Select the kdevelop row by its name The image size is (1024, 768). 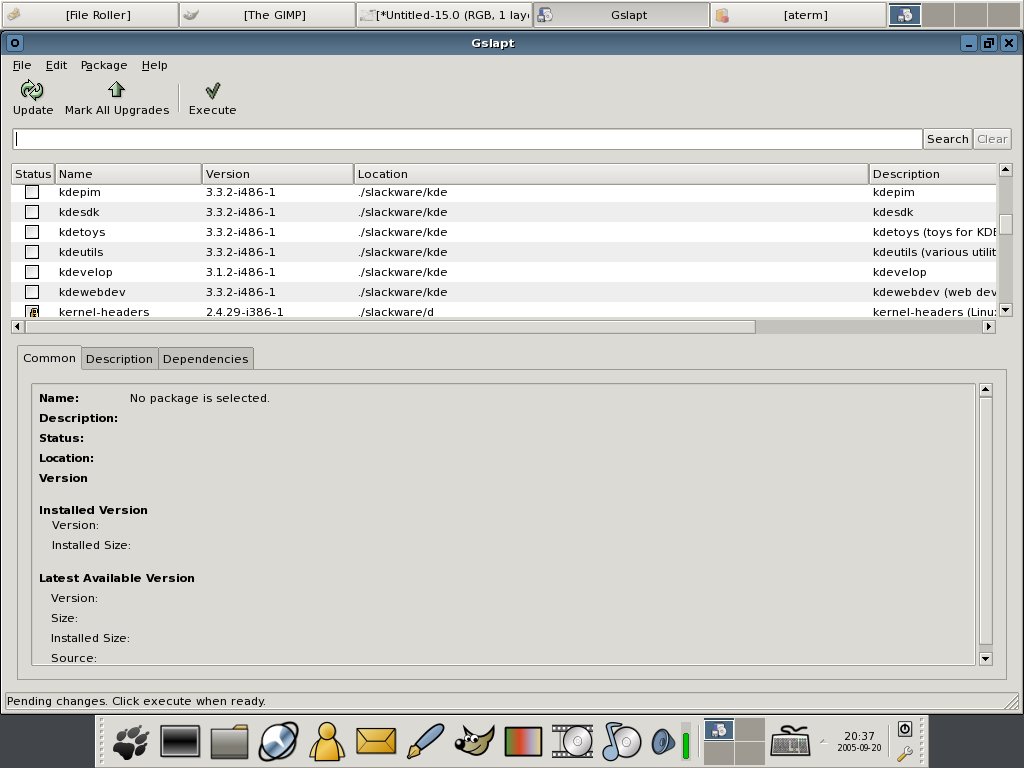tap(86, 272)
